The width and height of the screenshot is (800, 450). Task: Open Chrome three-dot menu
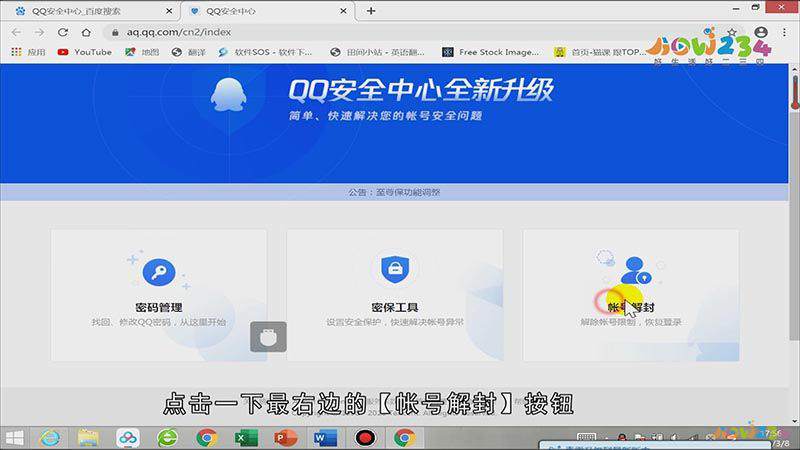pyautogui.click(x=784, y=32)
